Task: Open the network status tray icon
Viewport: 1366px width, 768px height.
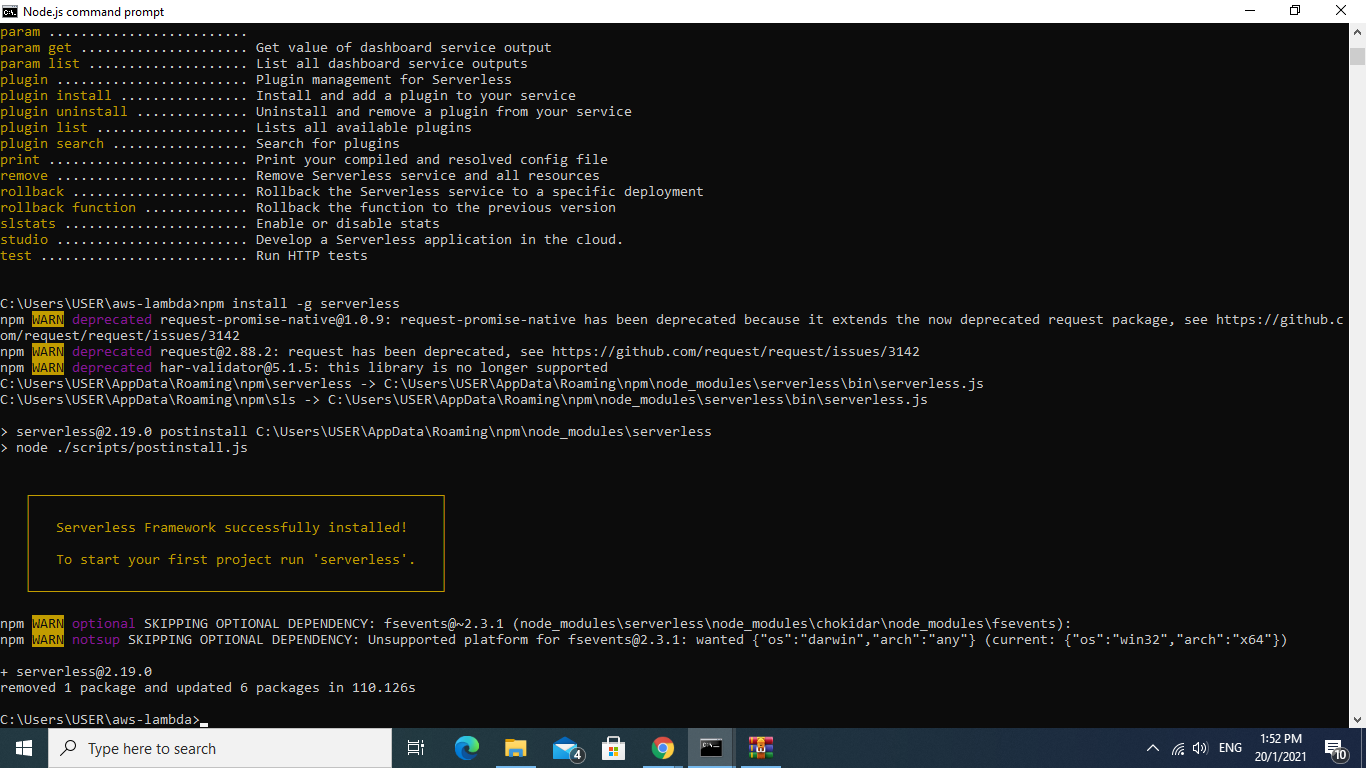Action: pyautogui.click(x=1178, y=748)
